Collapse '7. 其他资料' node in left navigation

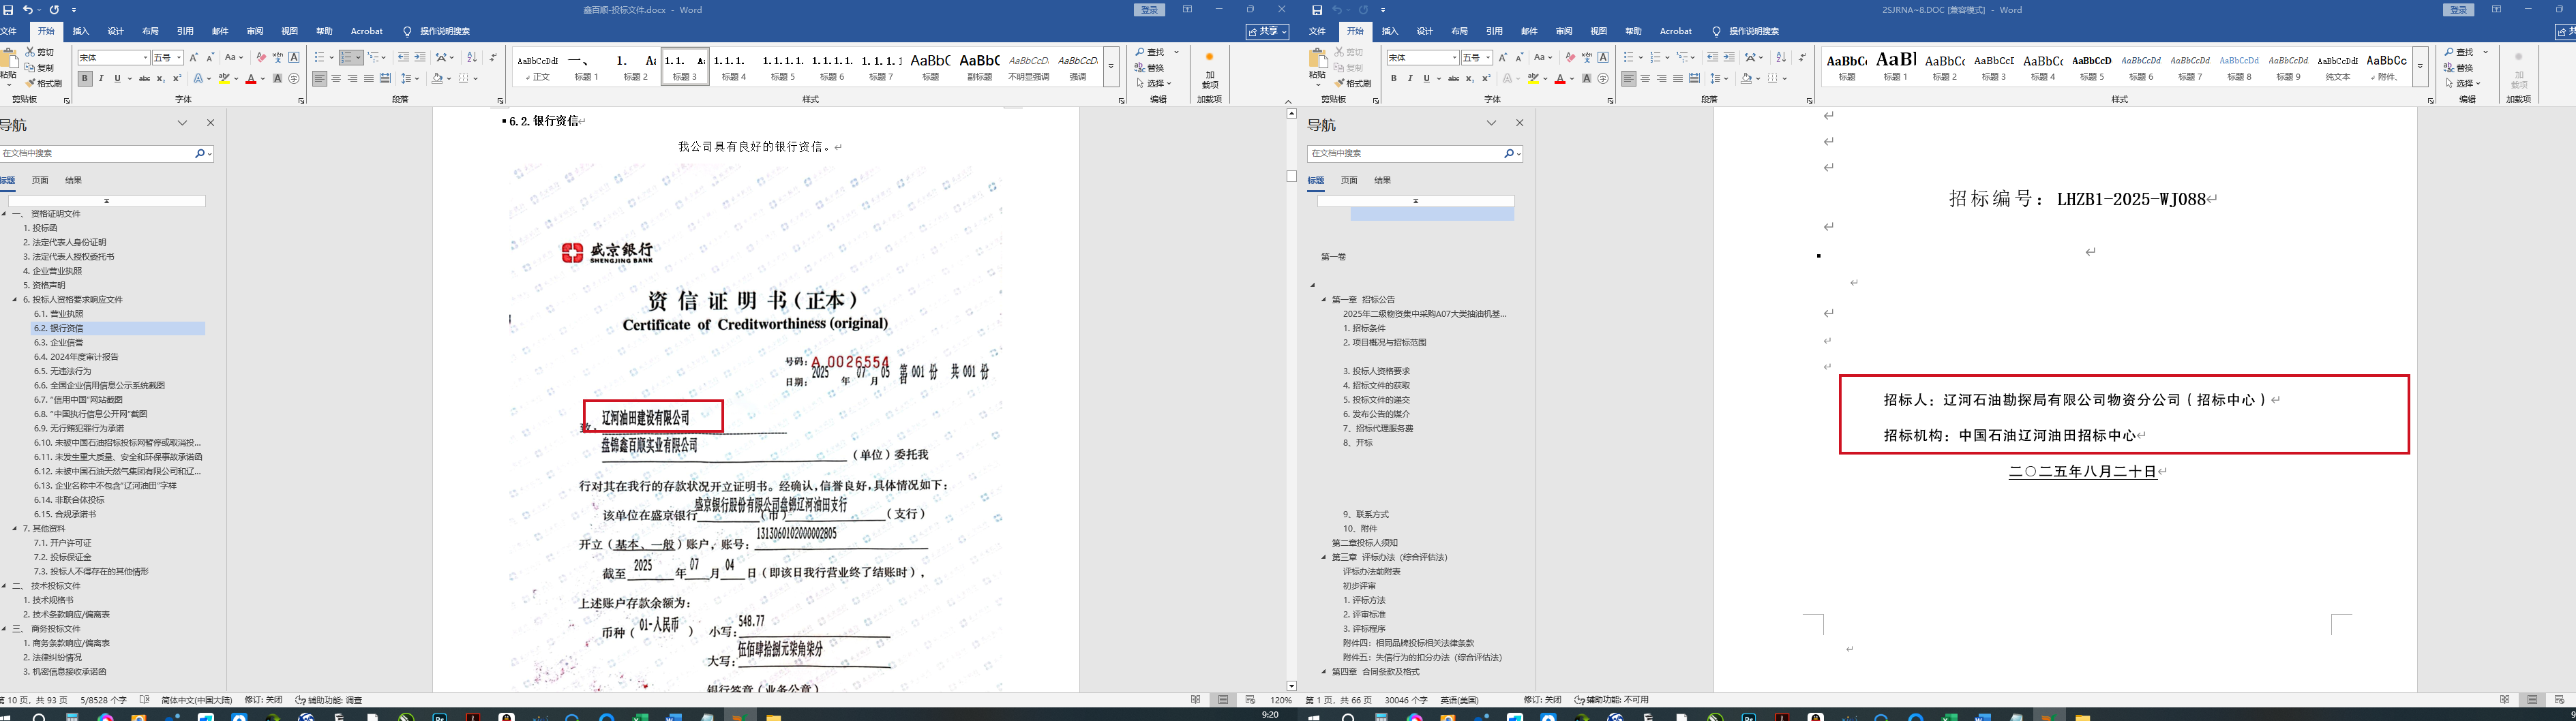click(15, 528)
